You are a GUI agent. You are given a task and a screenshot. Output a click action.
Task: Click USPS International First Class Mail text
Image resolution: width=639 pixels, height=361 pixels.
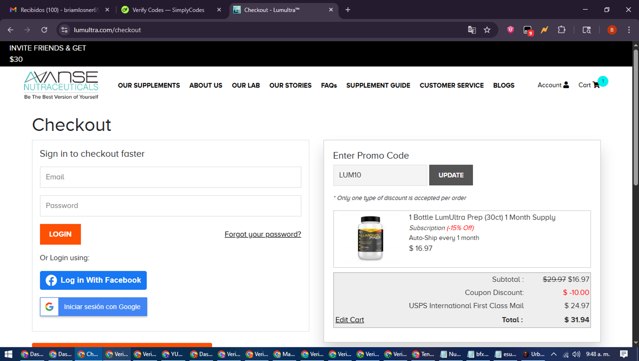(466, 306)
